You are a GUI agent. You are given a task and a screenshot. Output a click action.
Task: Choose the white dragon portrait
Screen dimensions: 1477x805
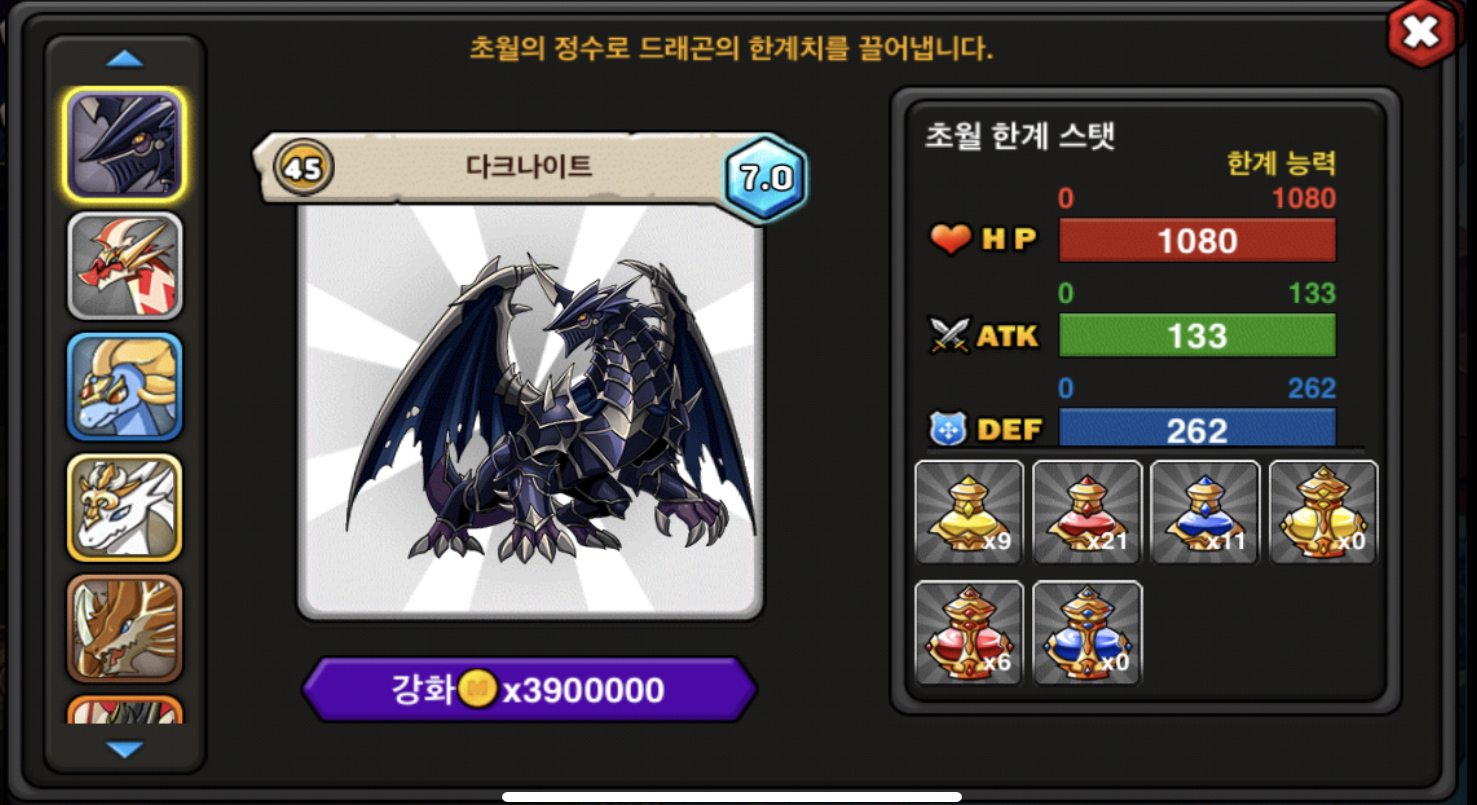pyautogui.click(x=125, y=507)
